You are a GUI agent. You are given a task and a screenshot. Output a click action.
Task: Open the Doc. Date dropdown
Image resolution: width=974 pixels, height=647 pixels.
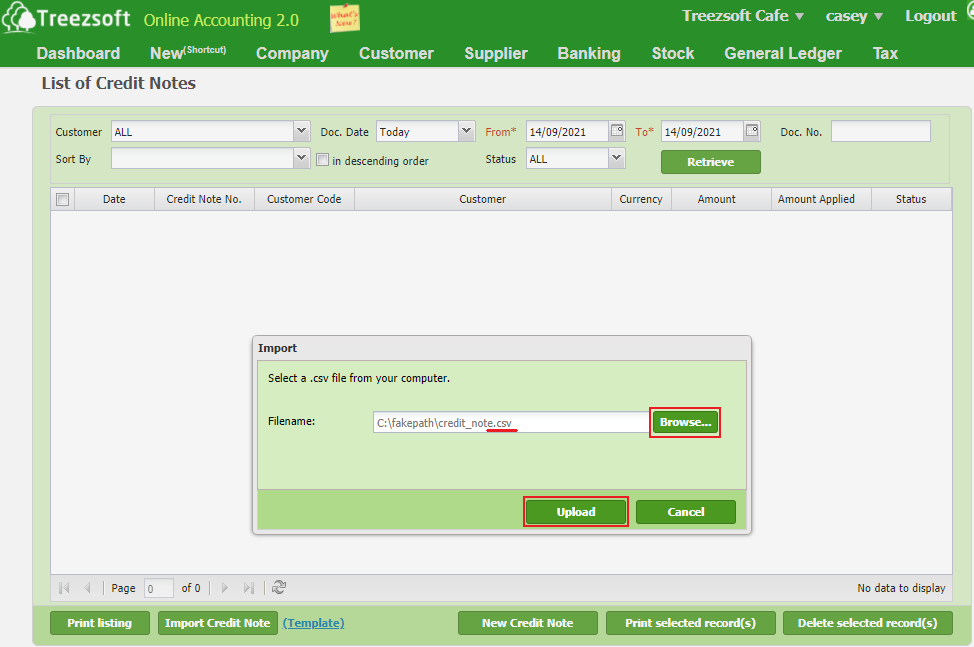[x=467, y=131]
